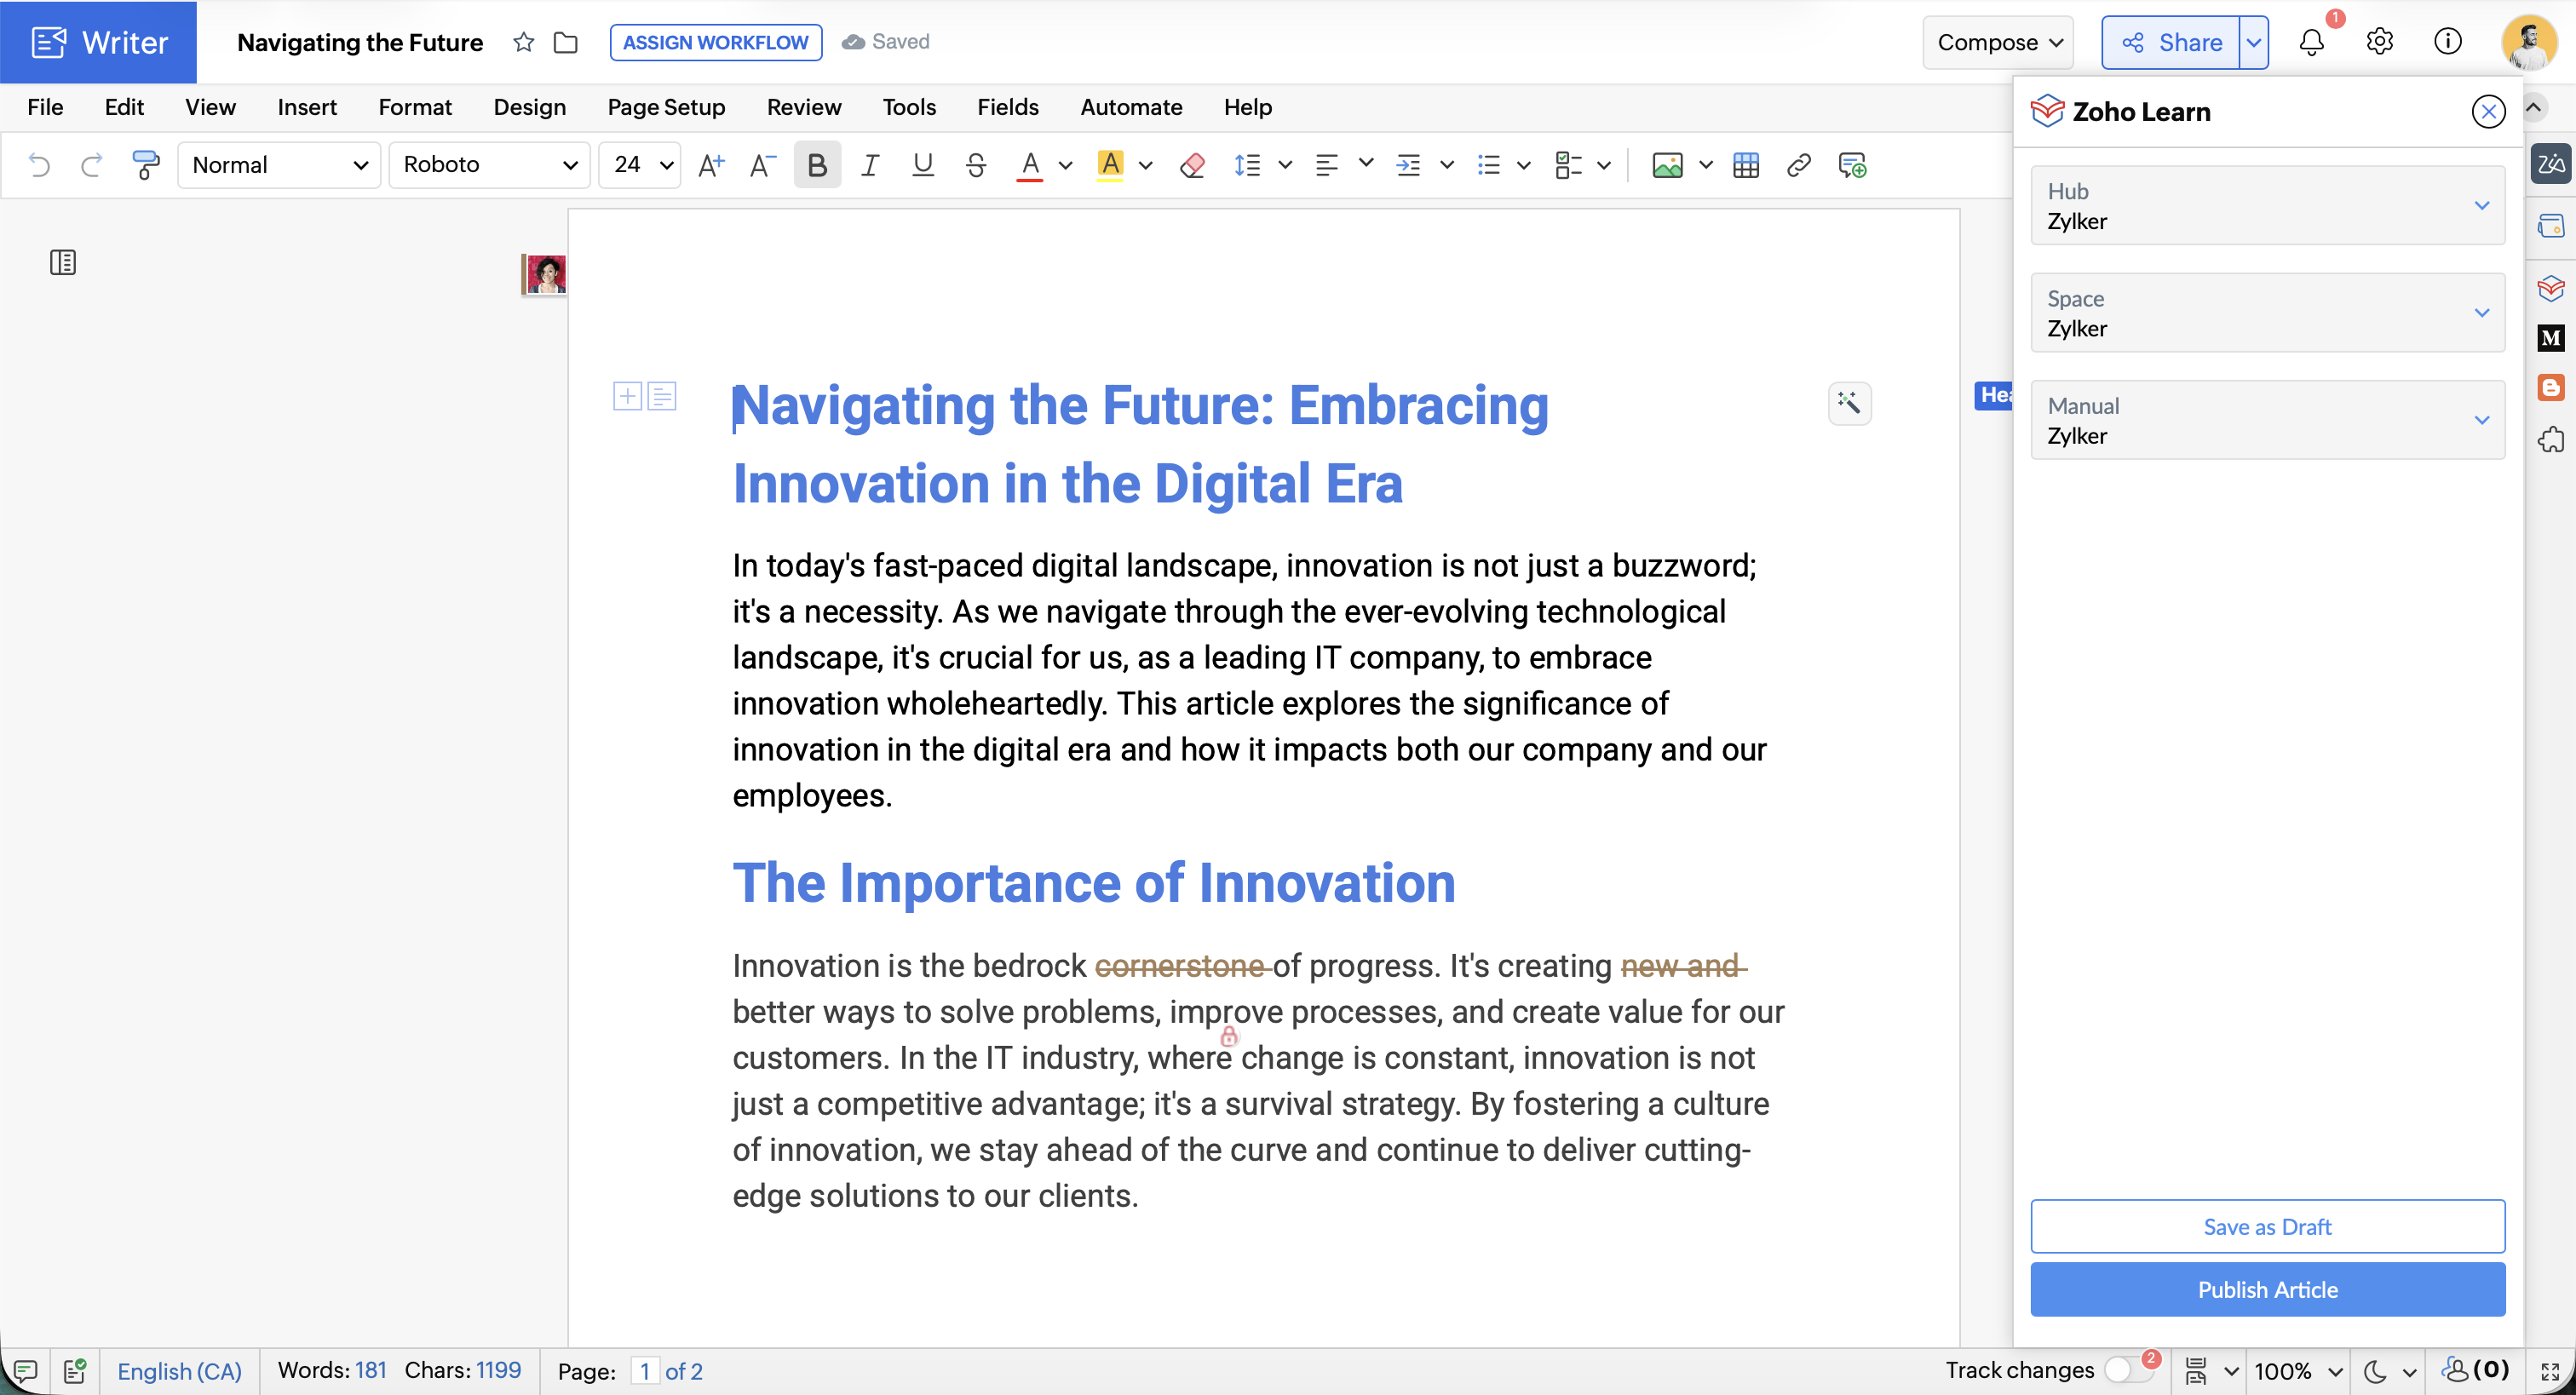Click the format painter icon

point(146,165)
